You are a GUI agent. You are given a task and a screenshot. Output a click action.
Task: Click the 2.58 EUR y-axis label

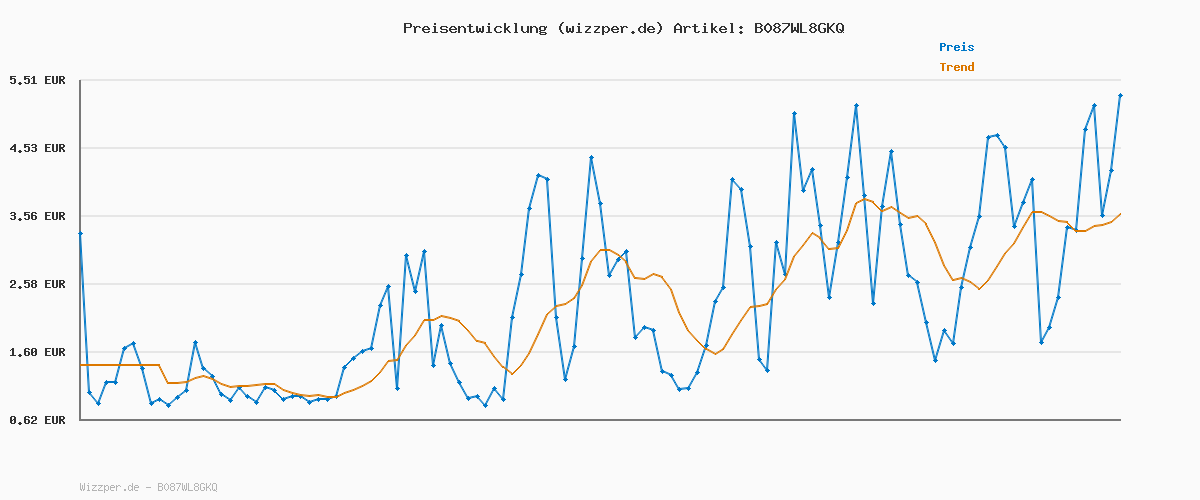point(37,284)
